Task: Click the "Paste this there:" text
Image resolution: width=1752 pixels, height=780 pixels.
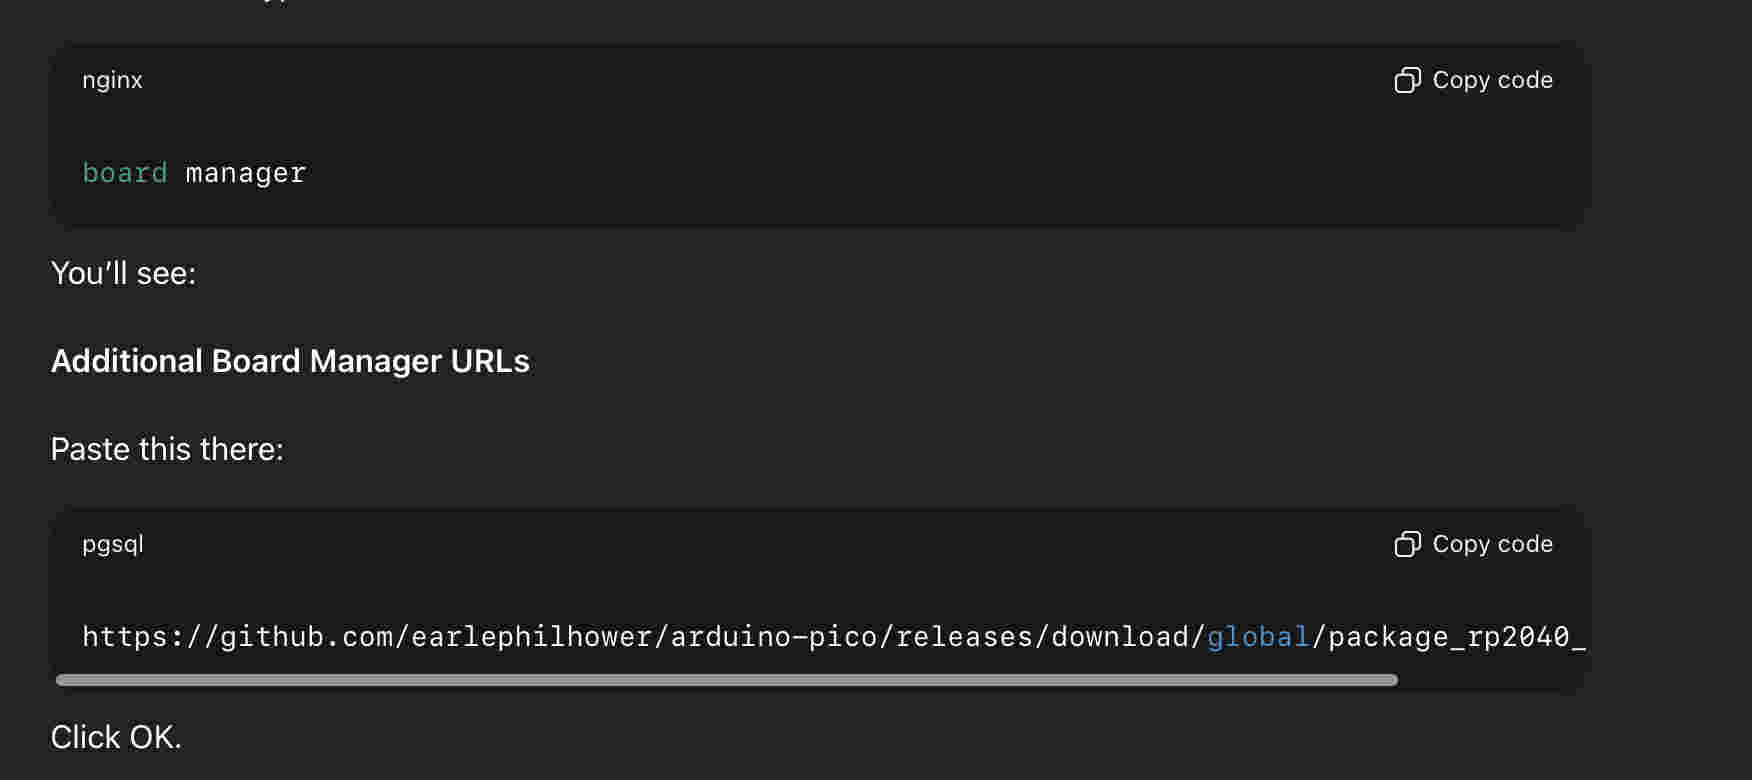Action: pos(167,449)
